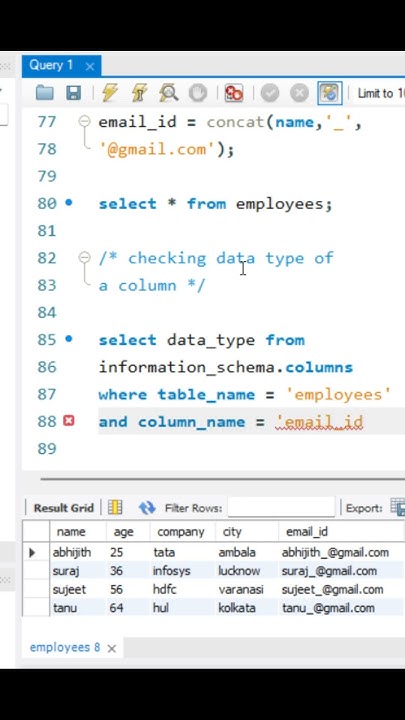Open a SQL script file folder icon
Image resolution: width=405 pixels, height=720 pixels.
click(x=45, y=93)
